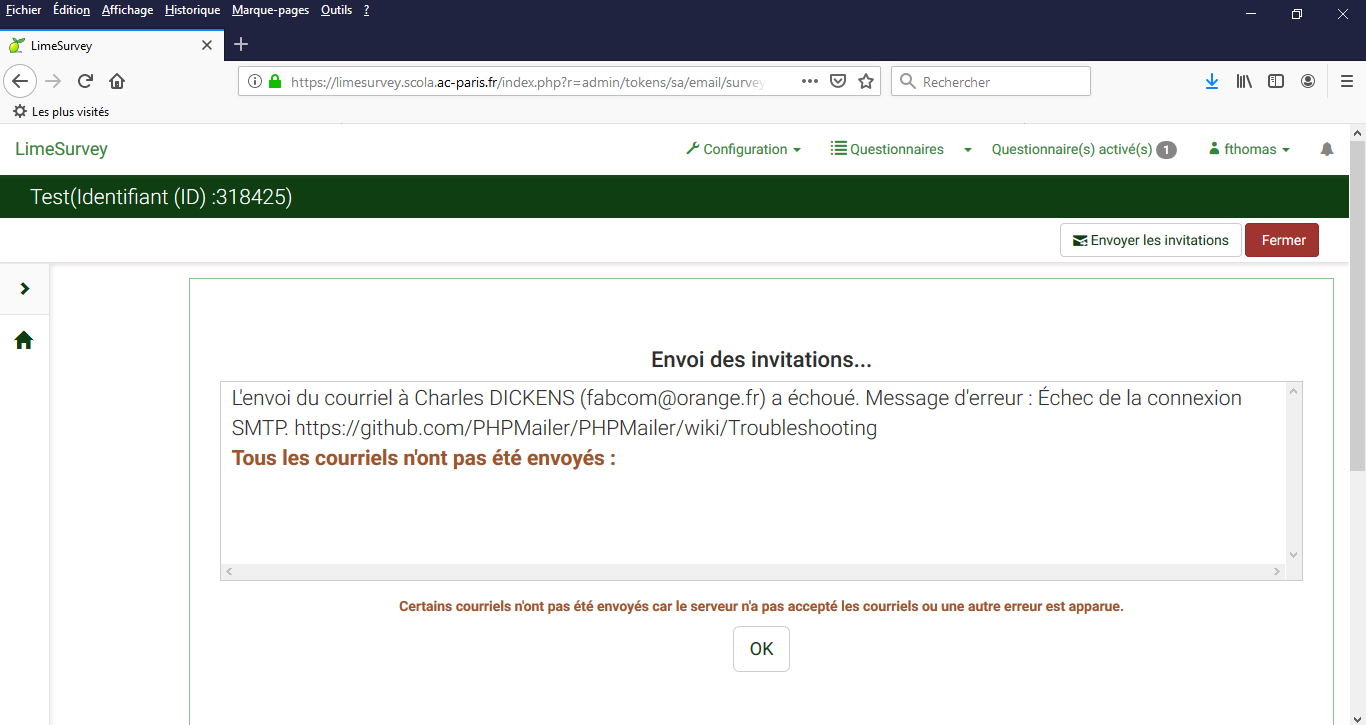Open the notifications bell icon

click(1327, 149)
